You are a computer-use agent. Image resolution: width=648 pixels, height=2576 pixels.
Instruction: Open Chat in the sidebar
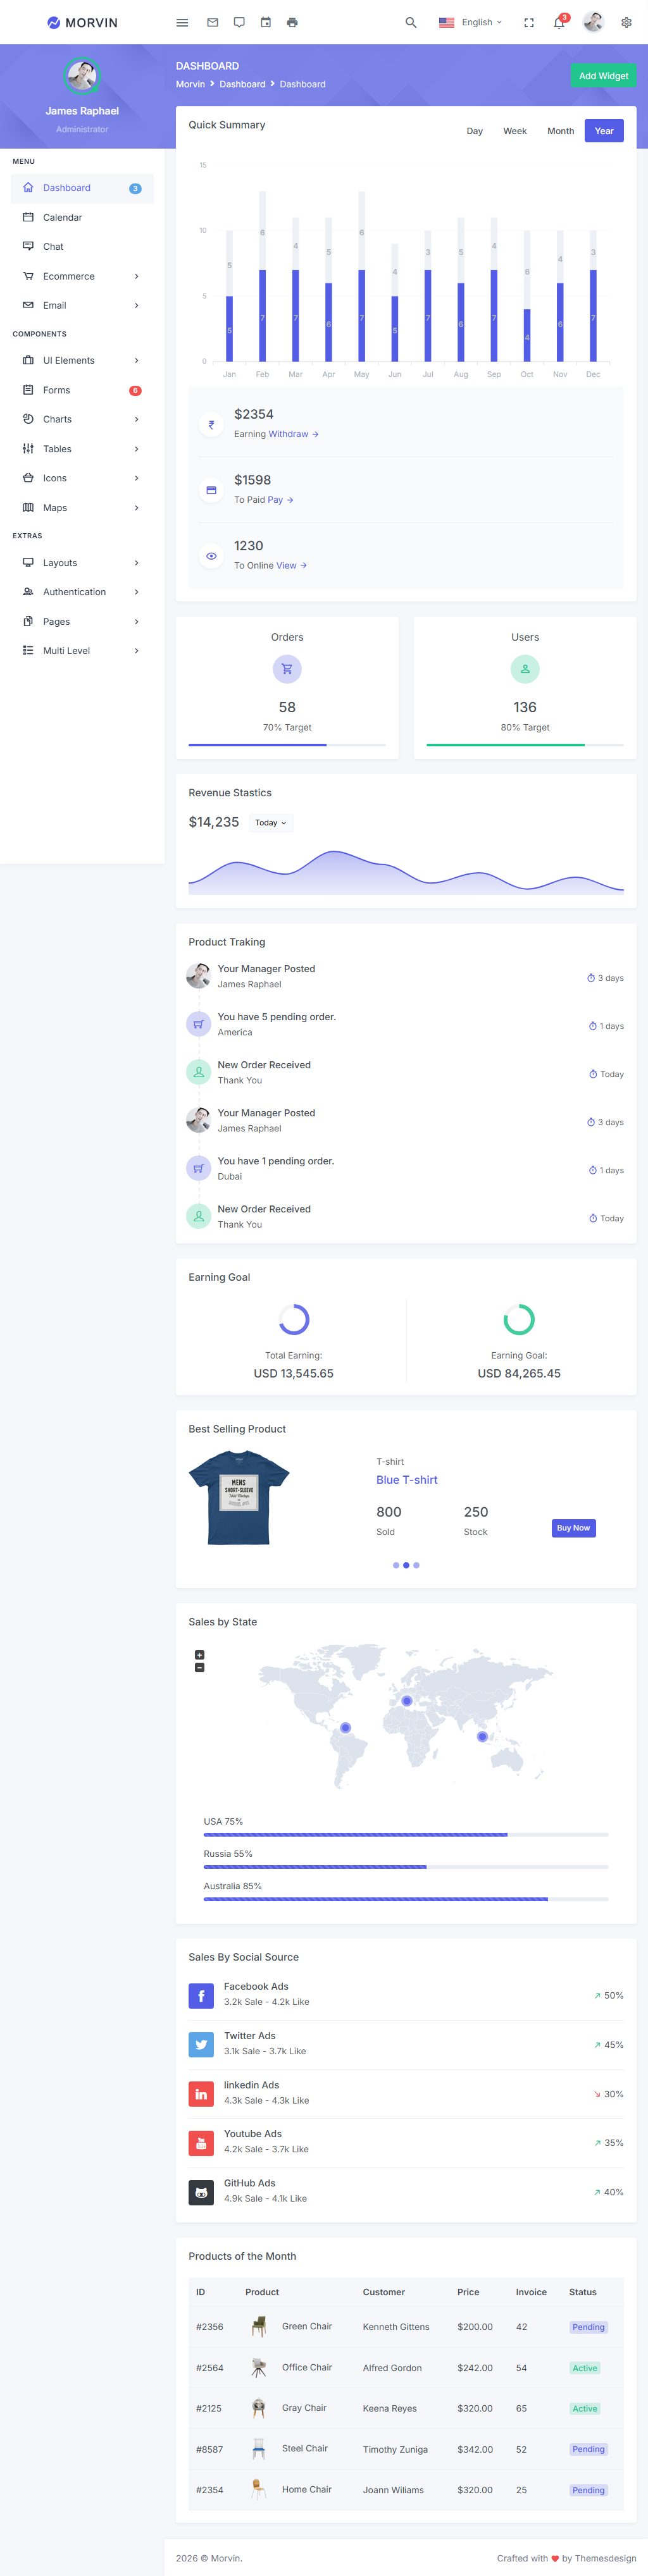pos(82,246)
